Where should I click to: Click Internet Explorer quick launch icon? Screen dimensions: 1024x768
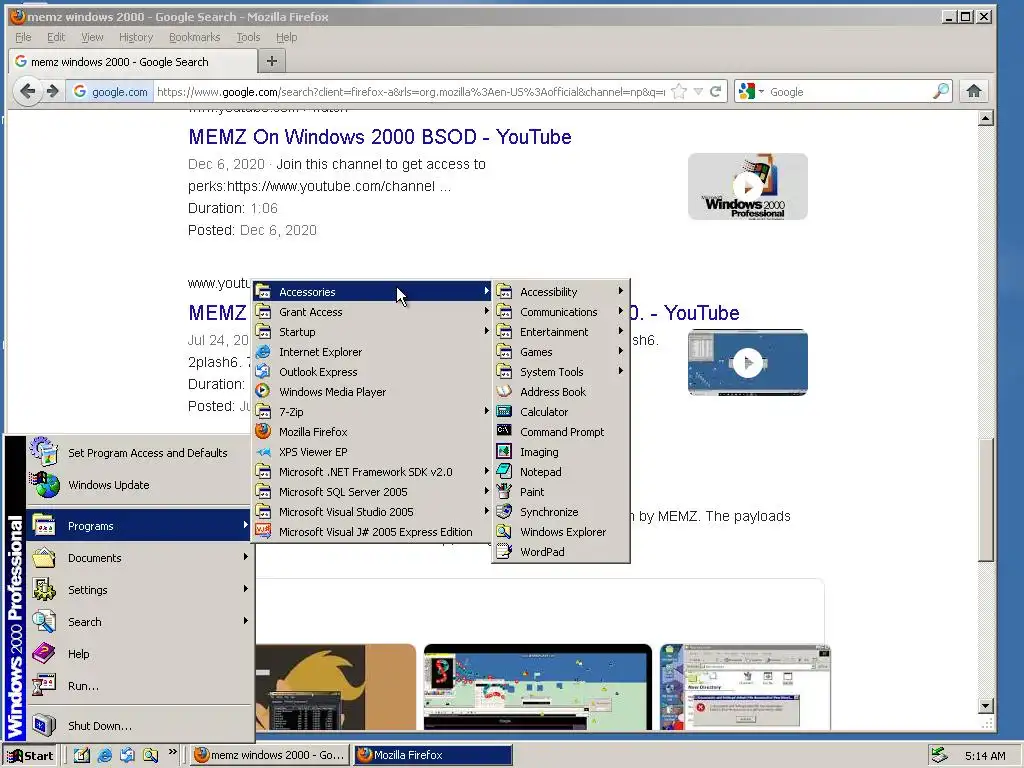pyautogui.click(x=104, y=755)
